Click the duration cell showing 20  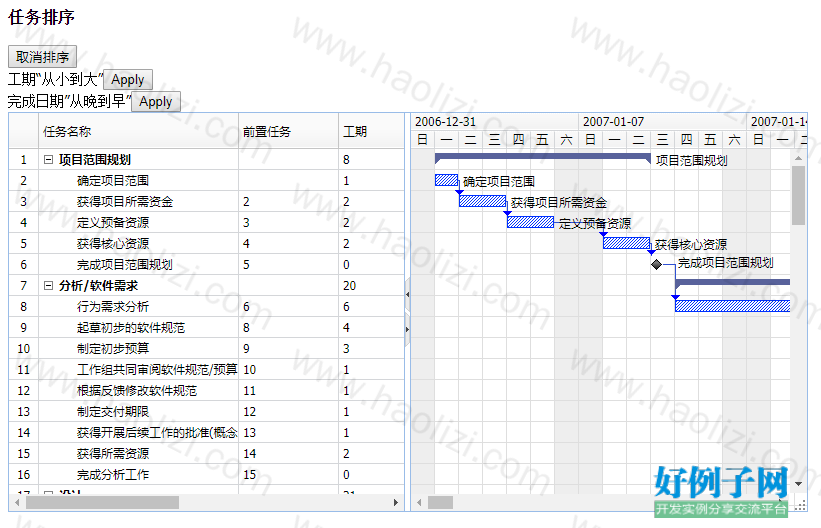pyautogui.click(x=371, y=285)
